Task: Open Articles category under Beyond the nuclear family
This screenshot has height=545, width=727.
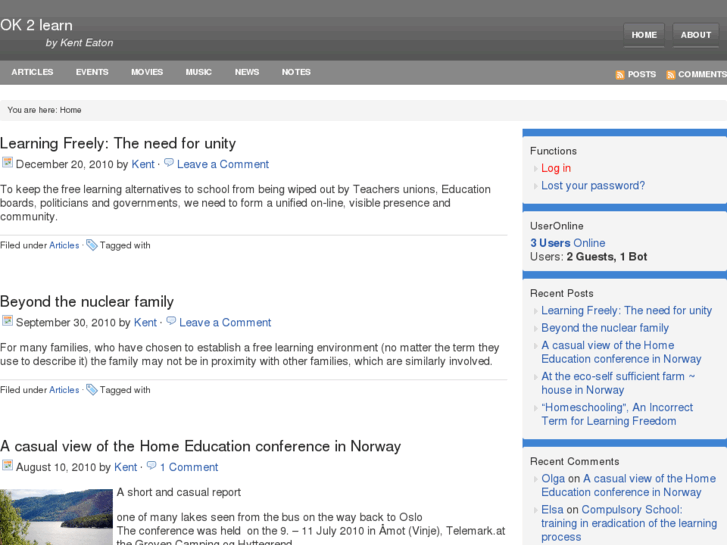Action: coord(64,390)
